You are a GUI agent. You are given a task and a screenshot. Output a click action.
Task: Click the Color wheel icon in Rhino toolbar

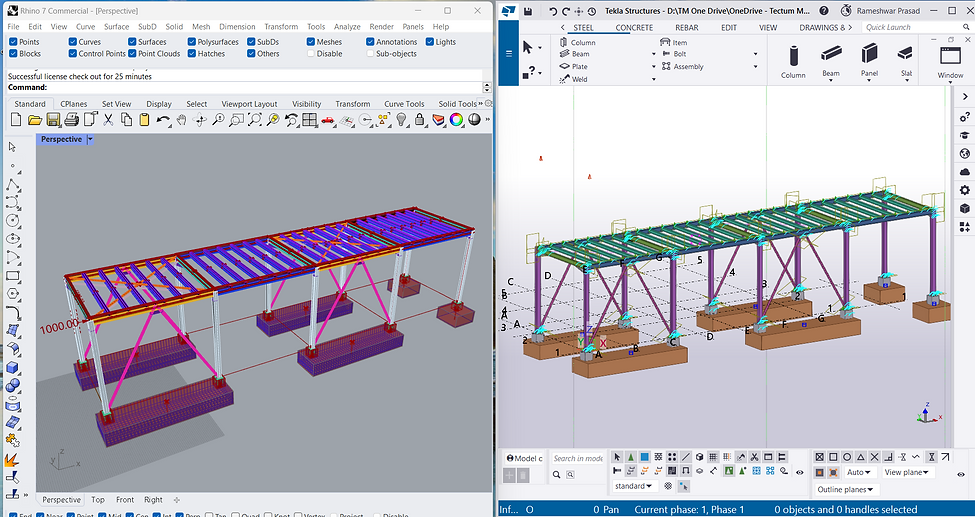tap(456, 119)
